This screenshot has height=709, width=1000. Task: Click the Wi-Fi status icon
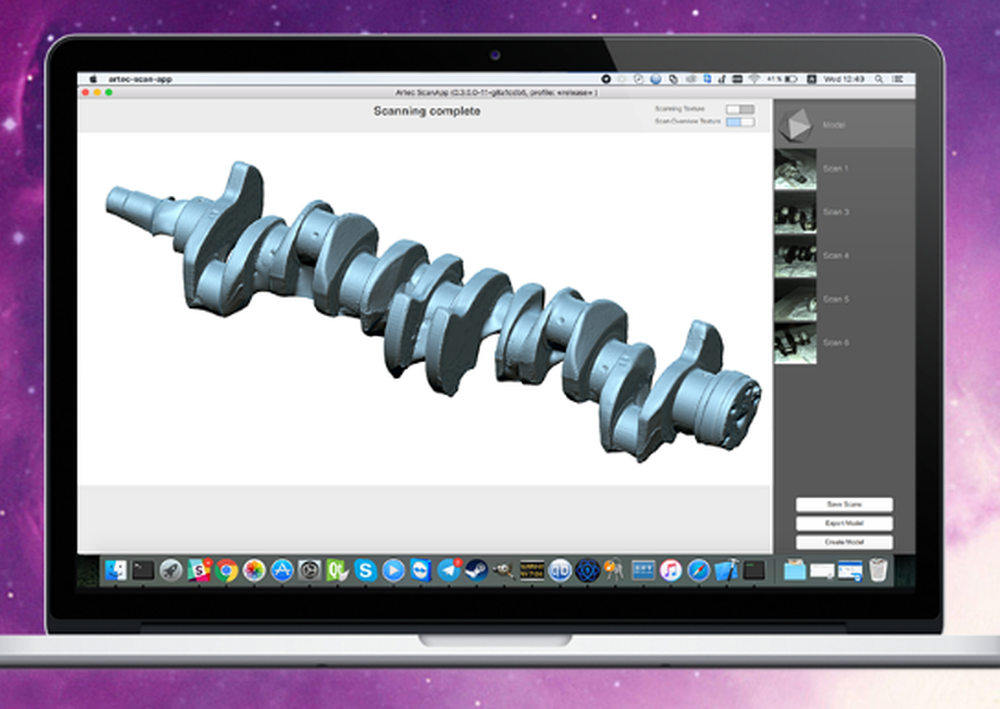tap(754, 79)
